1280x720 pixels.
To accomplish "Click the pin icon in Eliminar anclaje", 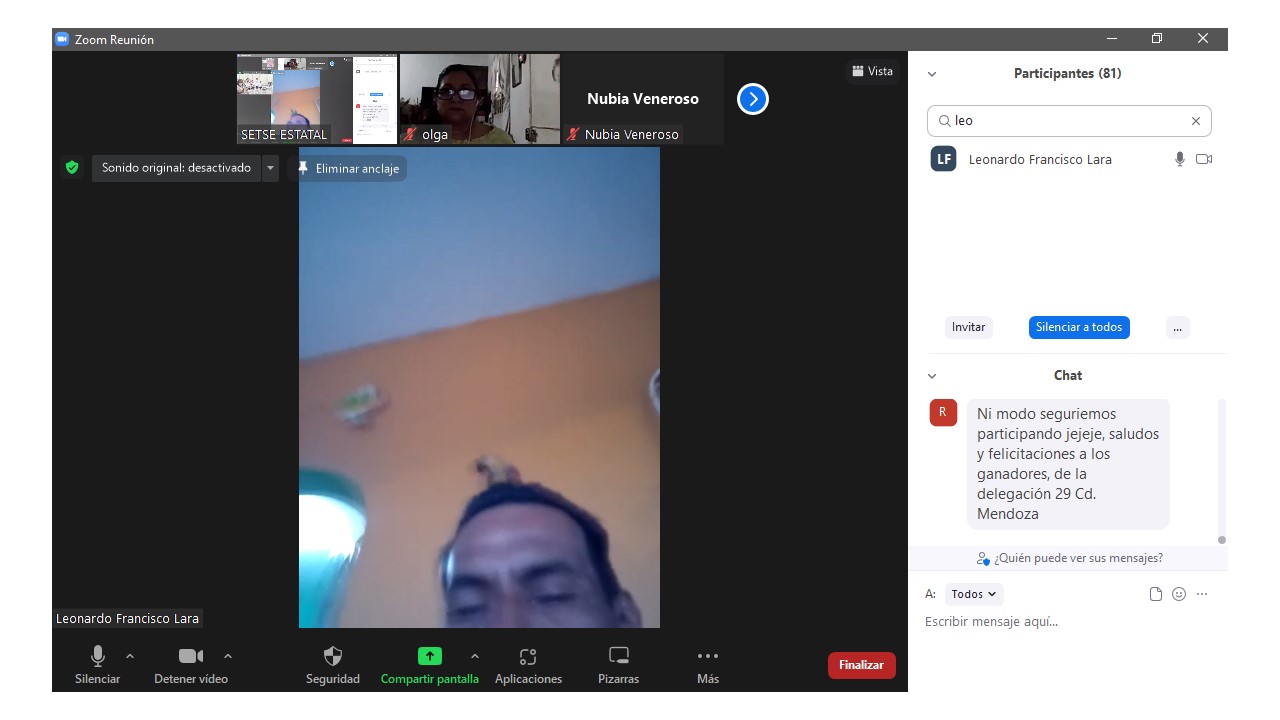I will [303, 168].
